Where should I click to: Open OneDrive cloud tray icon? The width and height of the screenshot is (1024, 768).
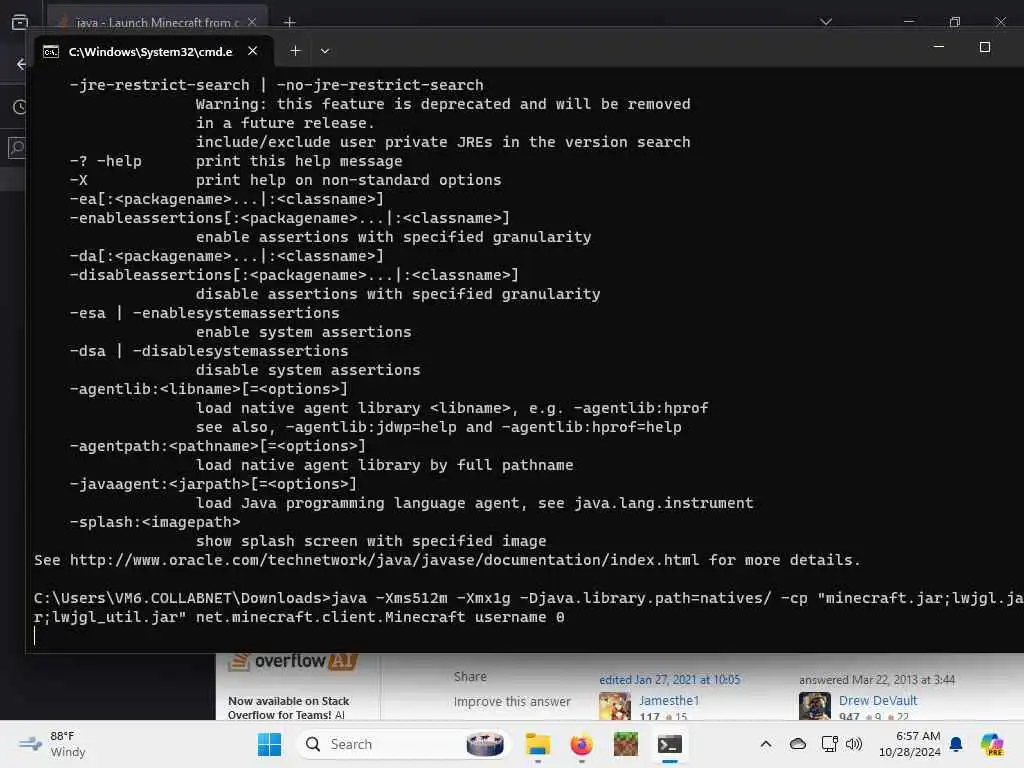797,744
